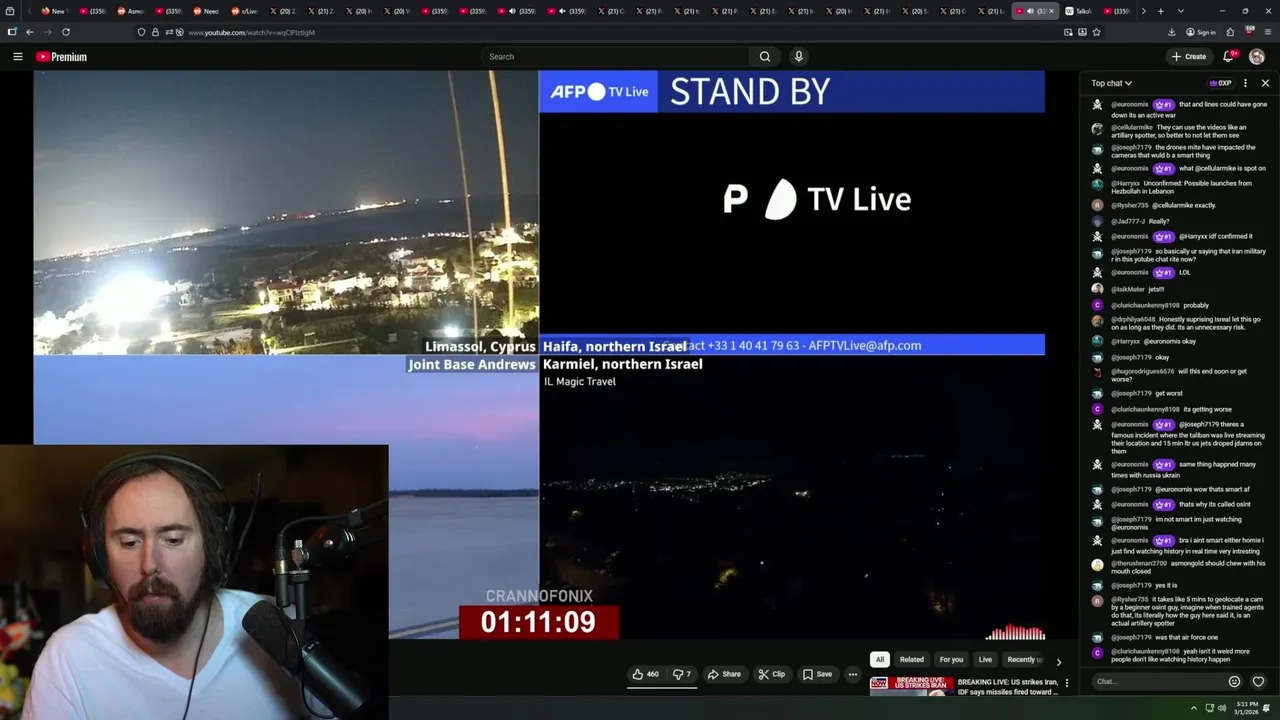
Task: Open more actions three-dot under video
Action: pos(853,674)
